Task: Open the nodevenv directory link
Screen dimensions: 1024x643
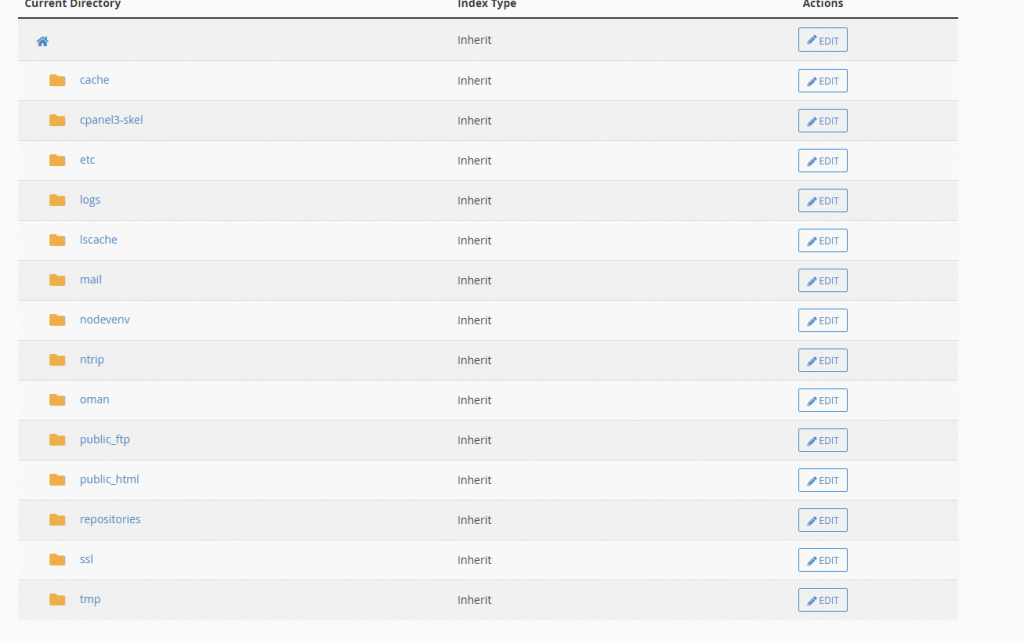Action: pos(104,320)
